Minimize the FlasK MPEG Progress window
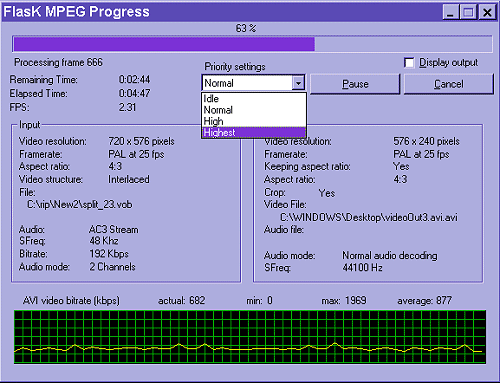Image resolution: width=500 pixels, height=383 pixels. click(x=450, y=12)
